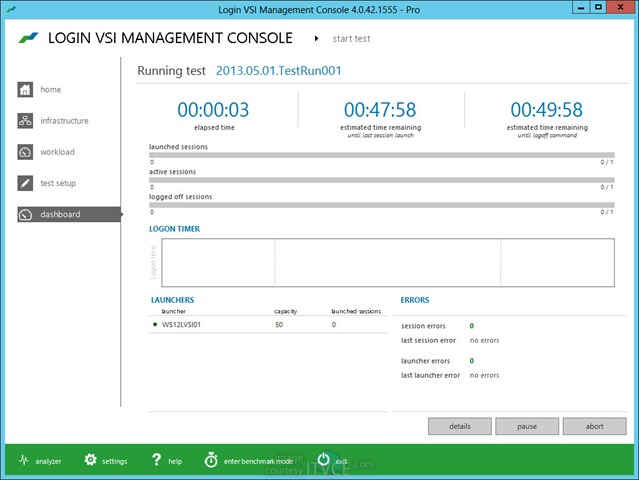Click the exit power icon
This screenshot has height=480, width=639.
(323, 459)
